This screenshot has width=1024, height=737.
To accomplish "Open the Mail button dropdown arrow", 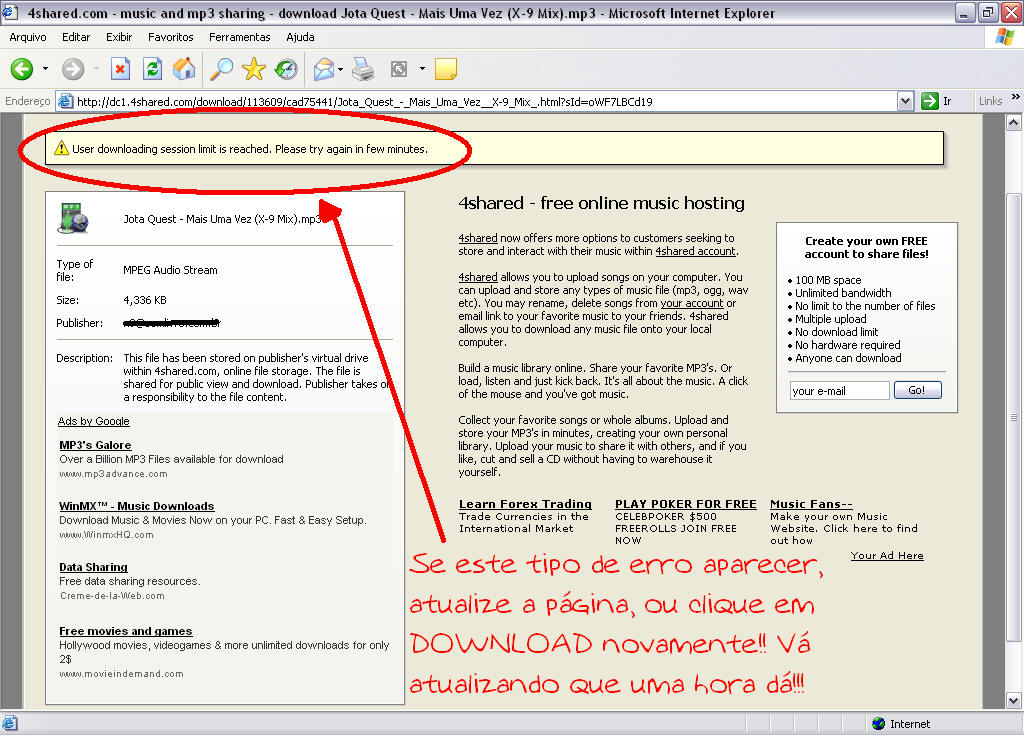I will pyautogui.click(x=340, y=69).
